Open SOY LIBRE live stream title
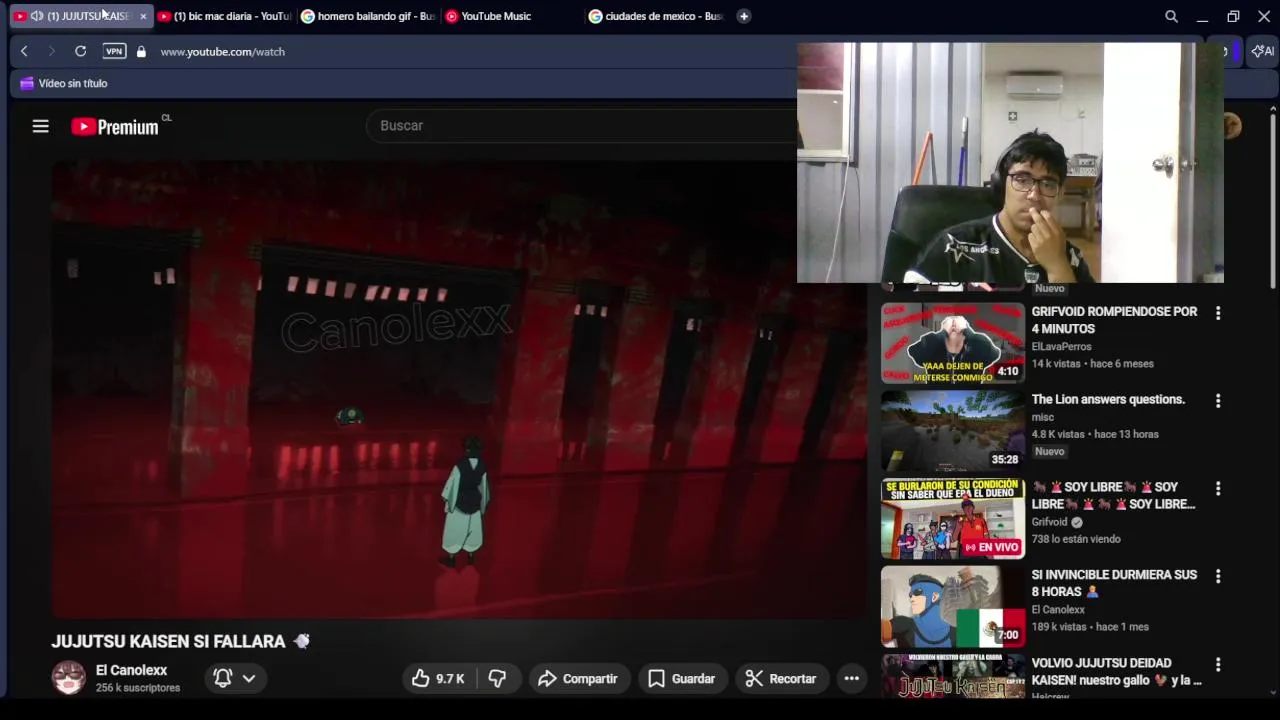Viewport: 1280px width, 720px height. pyautogui.click(x=1113, y=496)
